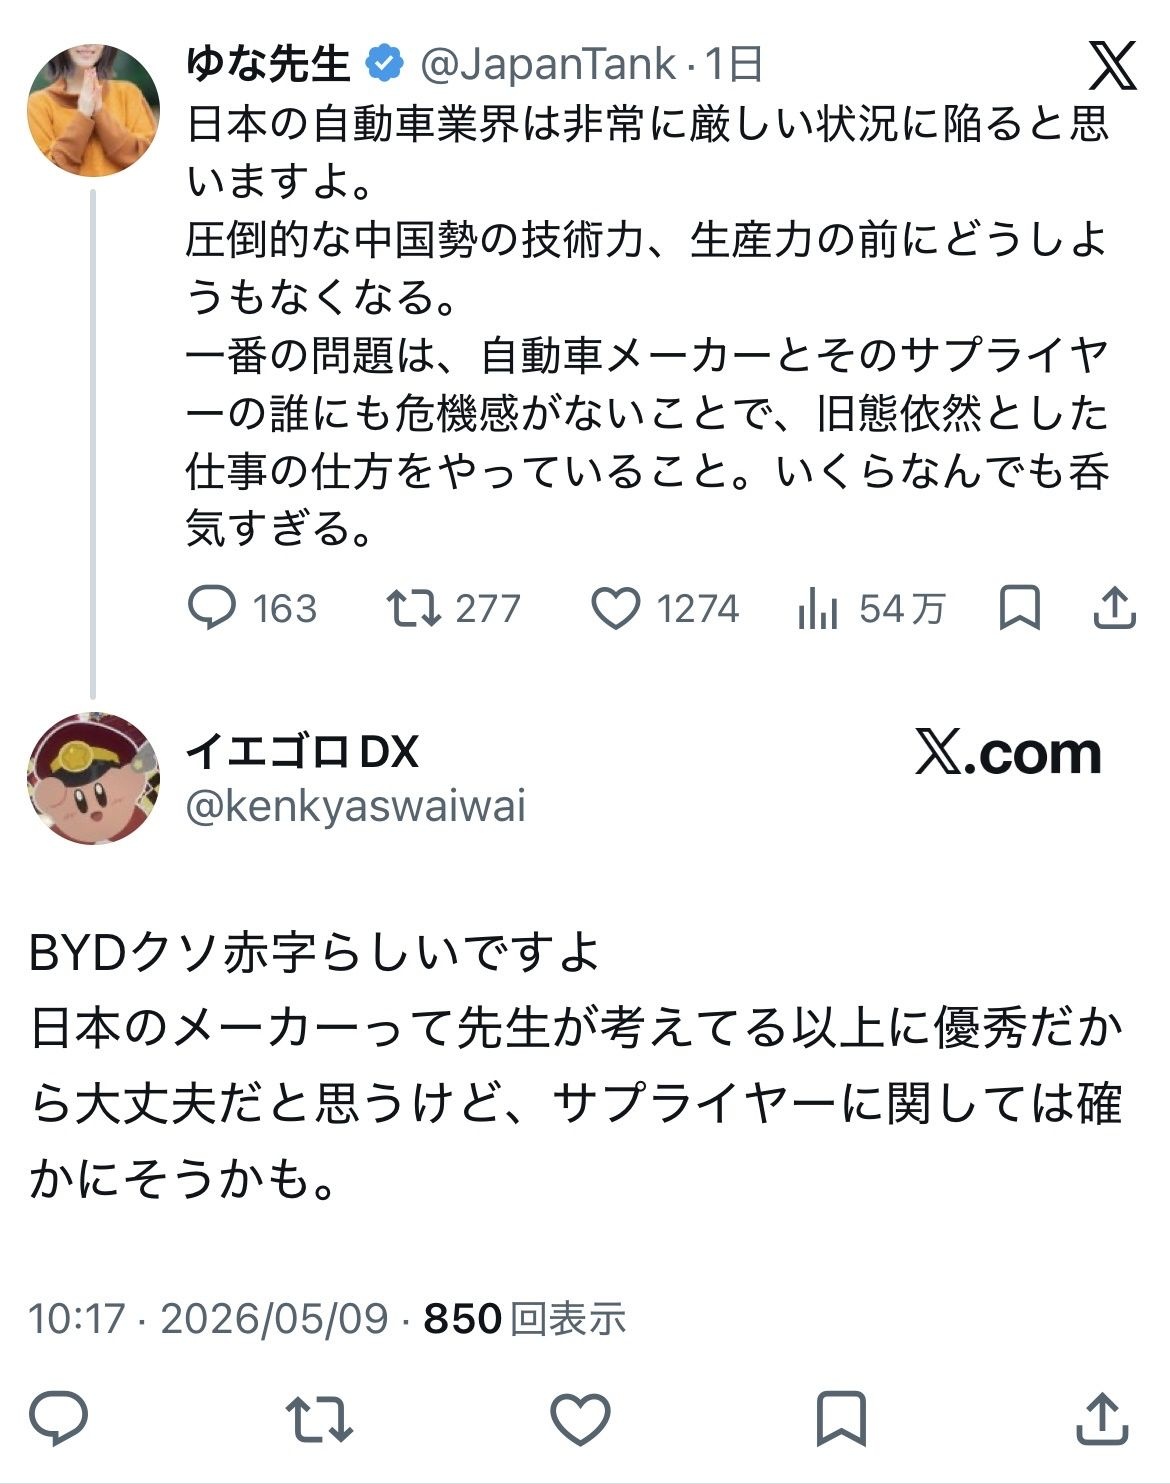Reply to イエゴロDX's post
Image resolution: width=1170 pixels, height=1484 pixels.
pyautogui.click(x=59, y=1417)
